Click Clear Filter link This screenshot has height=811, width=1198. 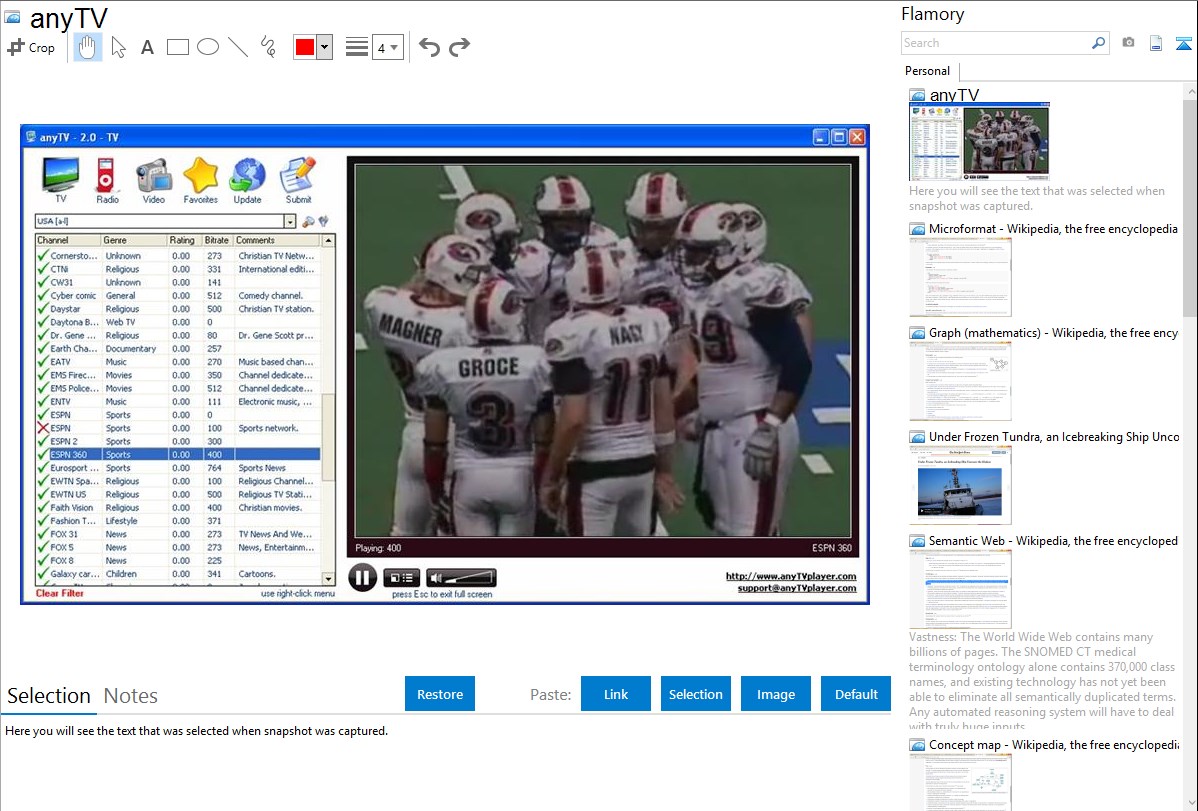pyautogui.click(x=60, y=593)
